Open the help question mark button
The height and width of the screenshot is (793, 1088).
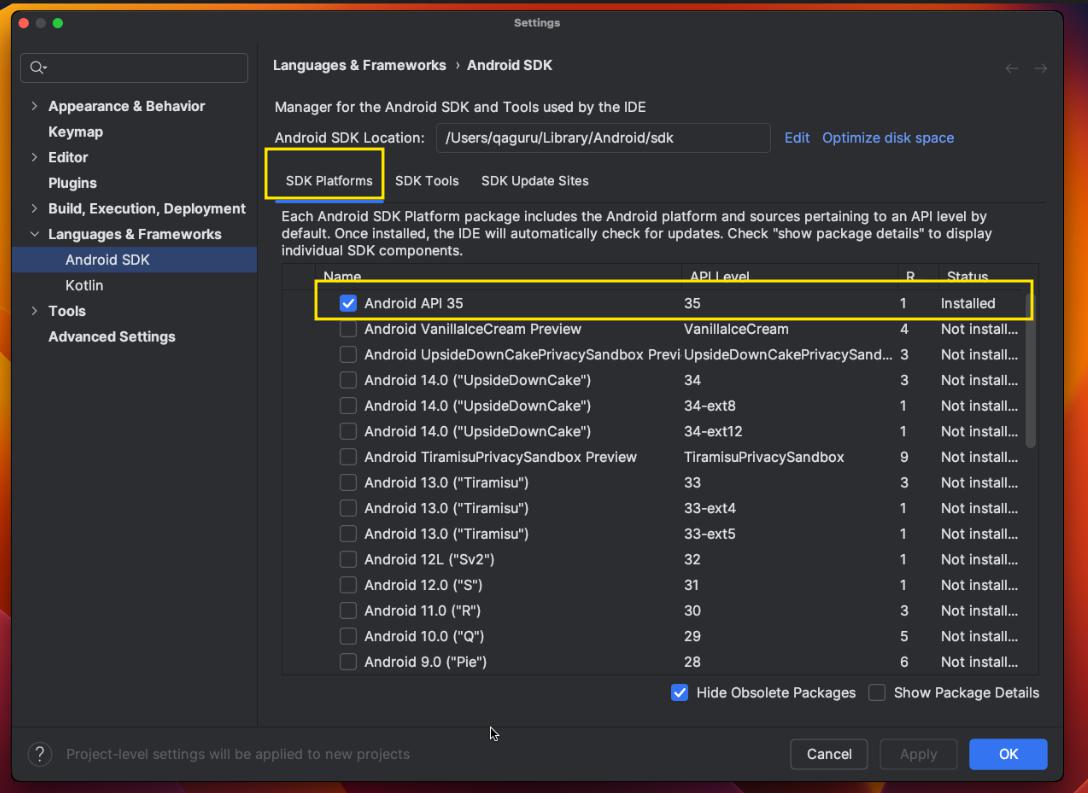[40, 754]
